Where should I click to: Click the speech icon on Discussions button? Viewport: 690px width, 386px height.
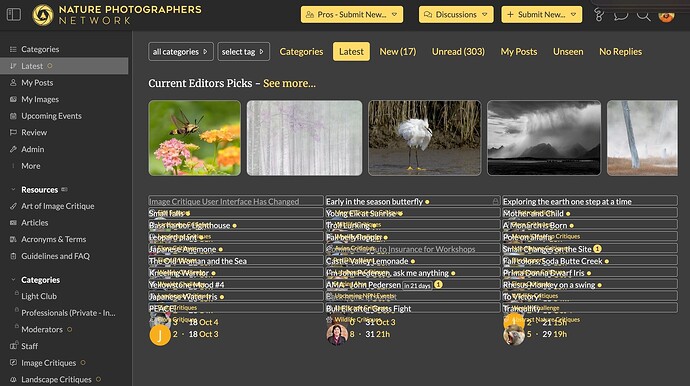pos(428,15)
